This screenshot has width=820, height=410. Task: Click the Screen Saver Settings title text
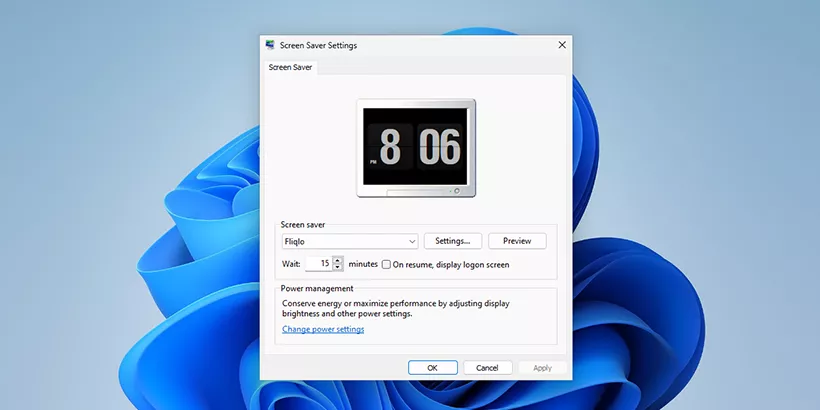point(318,45)
